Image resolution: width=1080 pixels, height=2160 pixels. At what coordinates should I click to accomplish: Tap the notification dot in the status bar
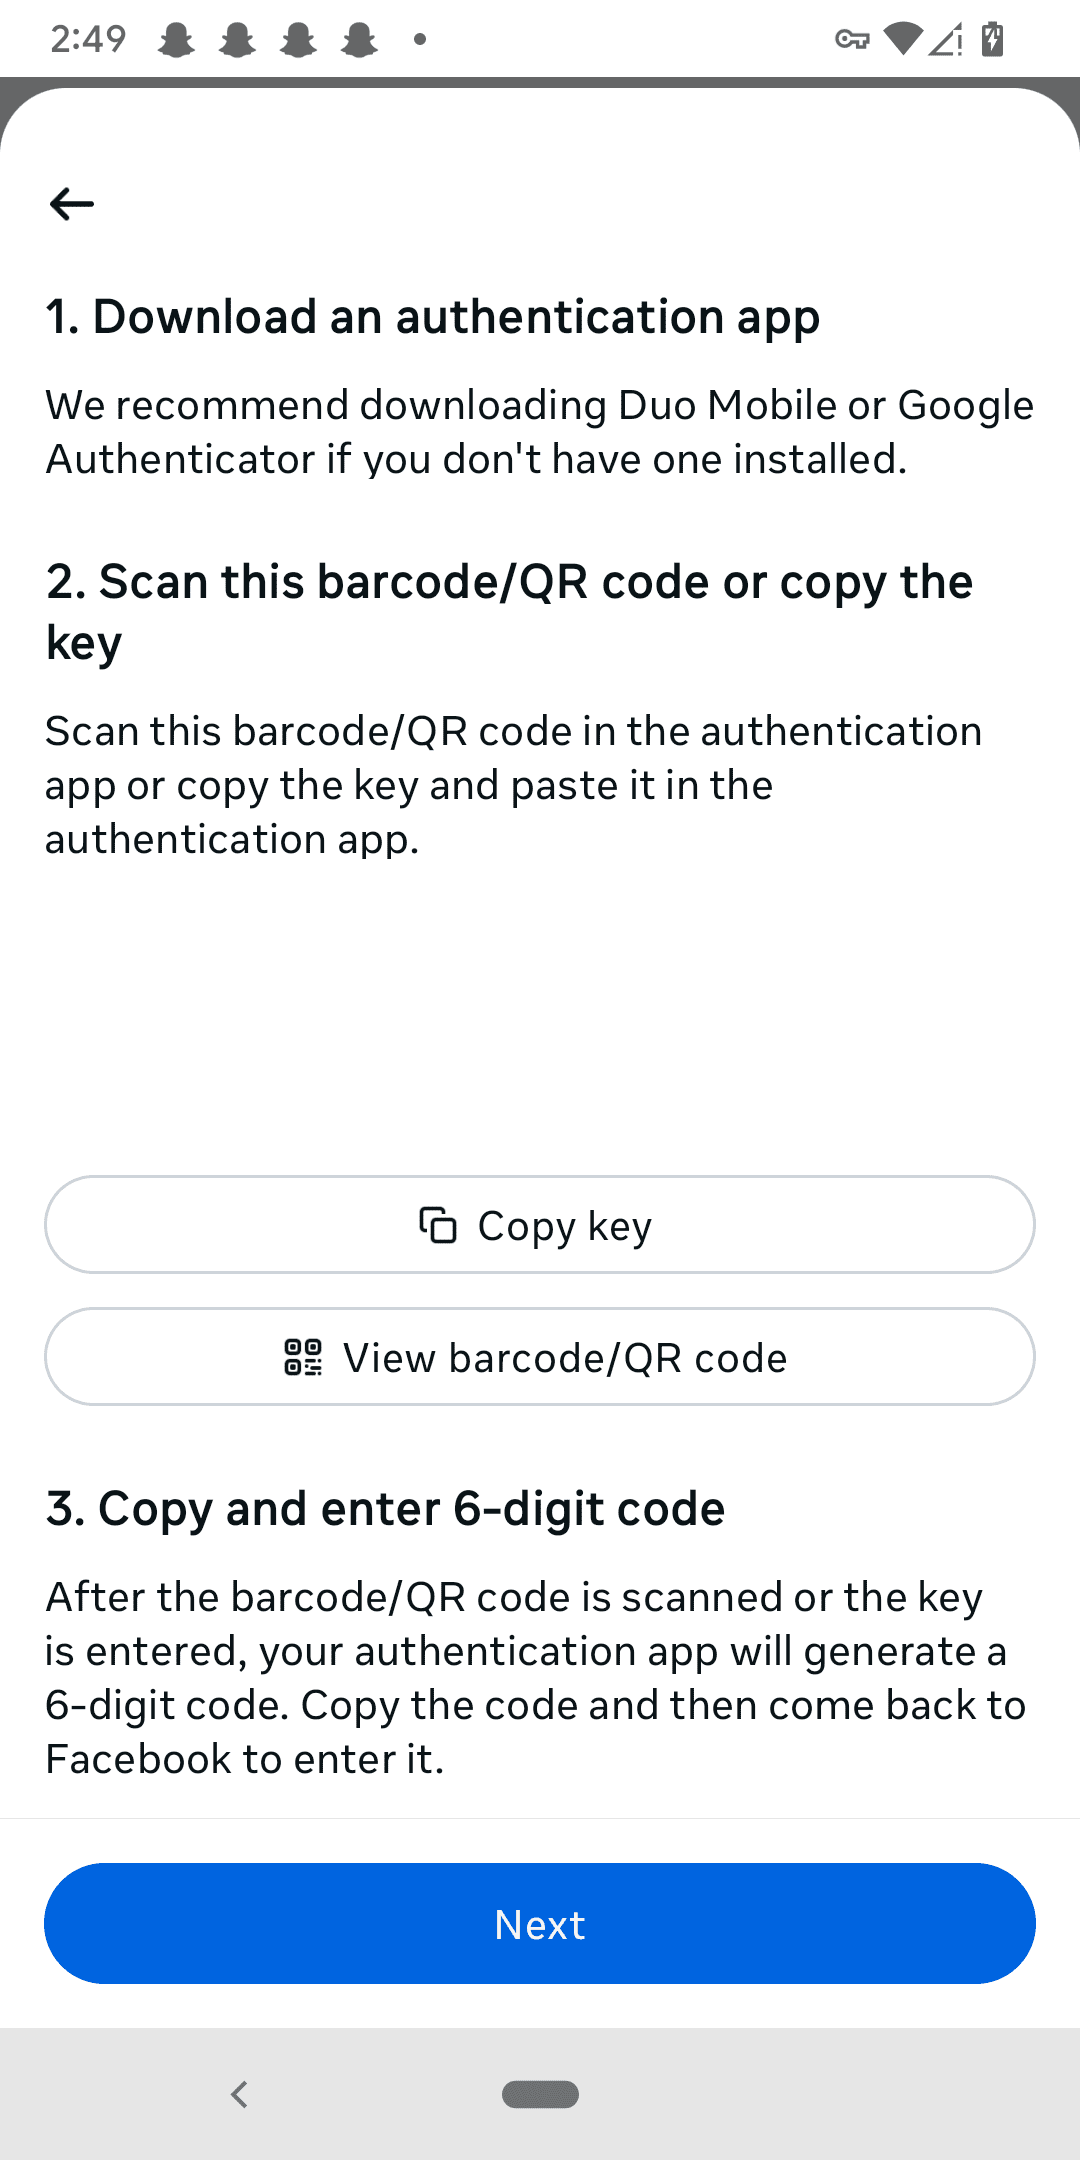(x=417, y=40)
